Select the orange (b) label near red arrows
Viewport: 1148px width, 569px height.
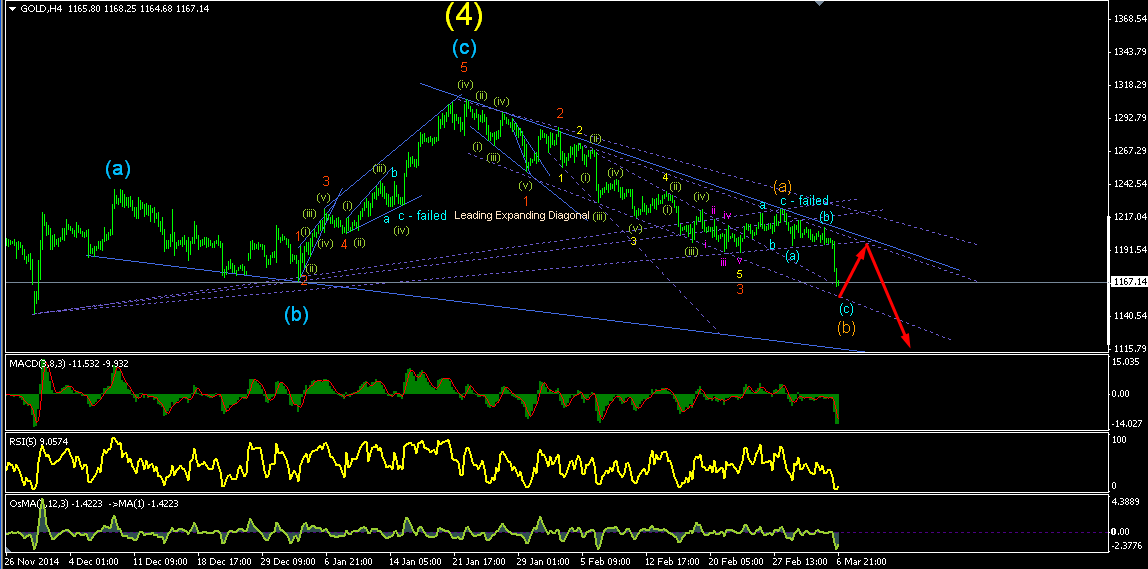[846, 327]
